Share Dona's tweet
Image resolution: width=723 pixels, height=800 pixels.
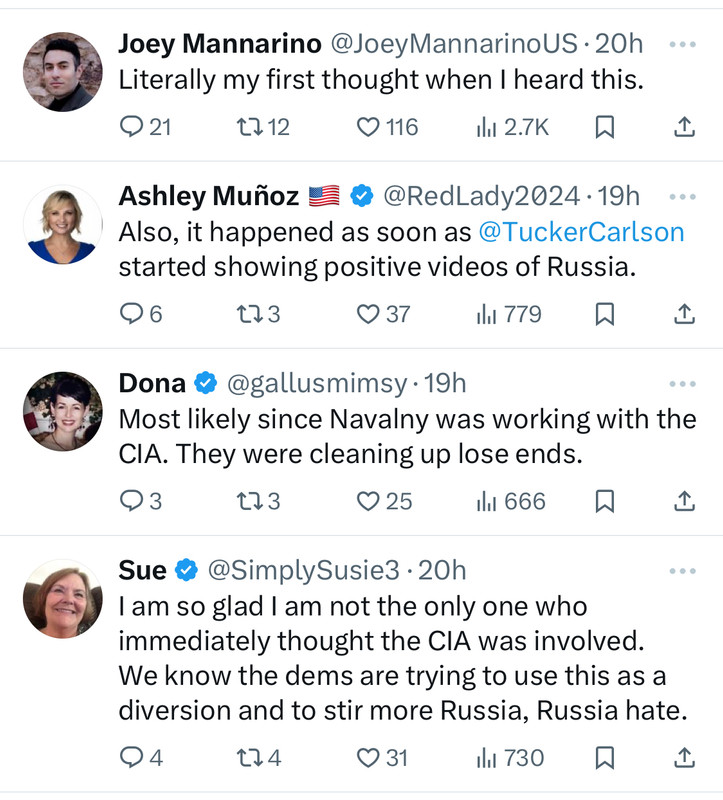coord(684,501)
